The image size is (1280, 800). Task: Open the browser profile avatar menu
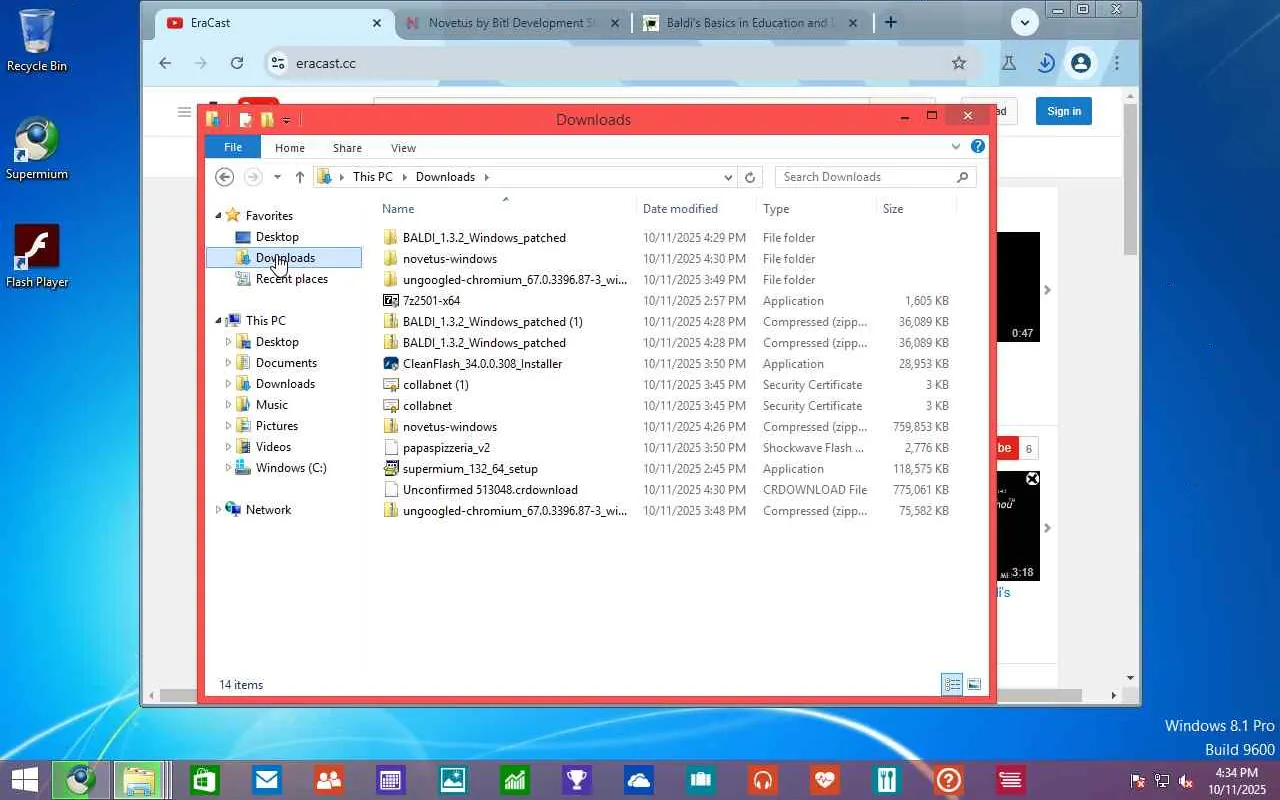click(1080, 63)
